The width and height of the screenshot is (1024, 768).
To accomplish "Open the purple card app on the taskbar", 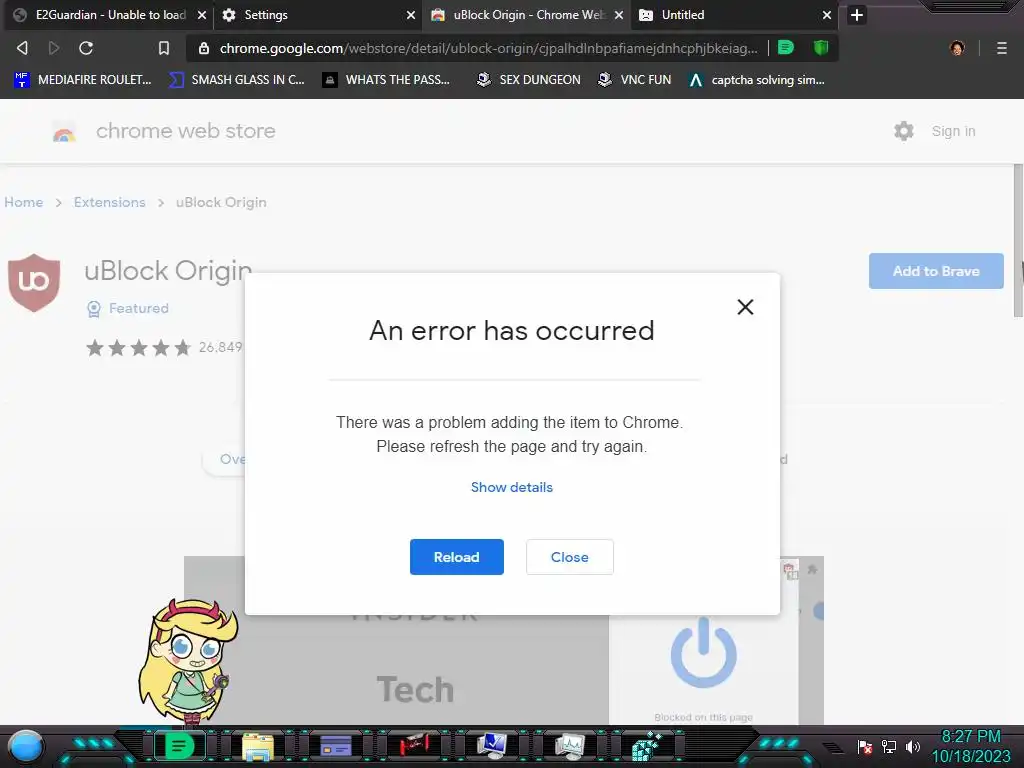I will (336, 746).
